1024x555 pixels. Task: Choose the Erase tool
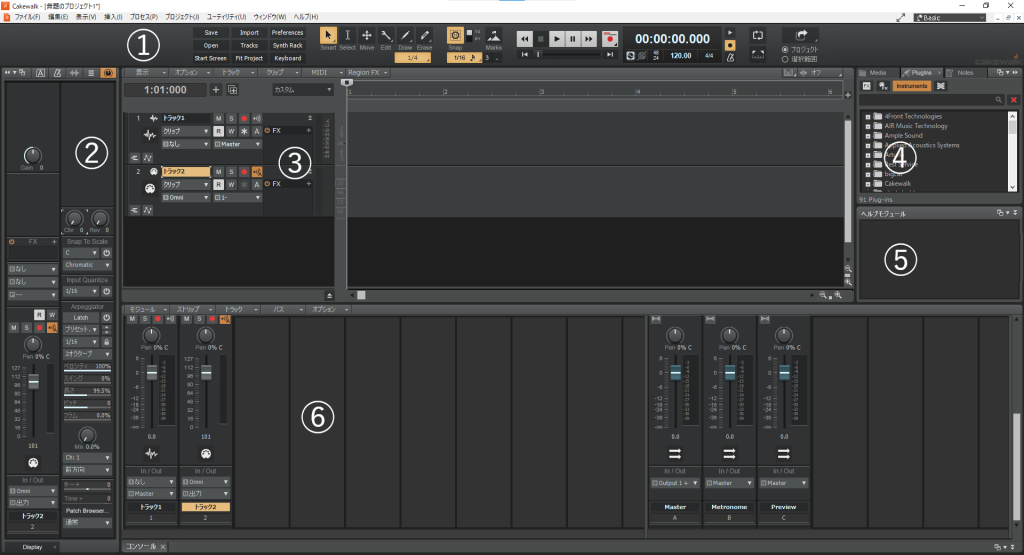[424, 36]
